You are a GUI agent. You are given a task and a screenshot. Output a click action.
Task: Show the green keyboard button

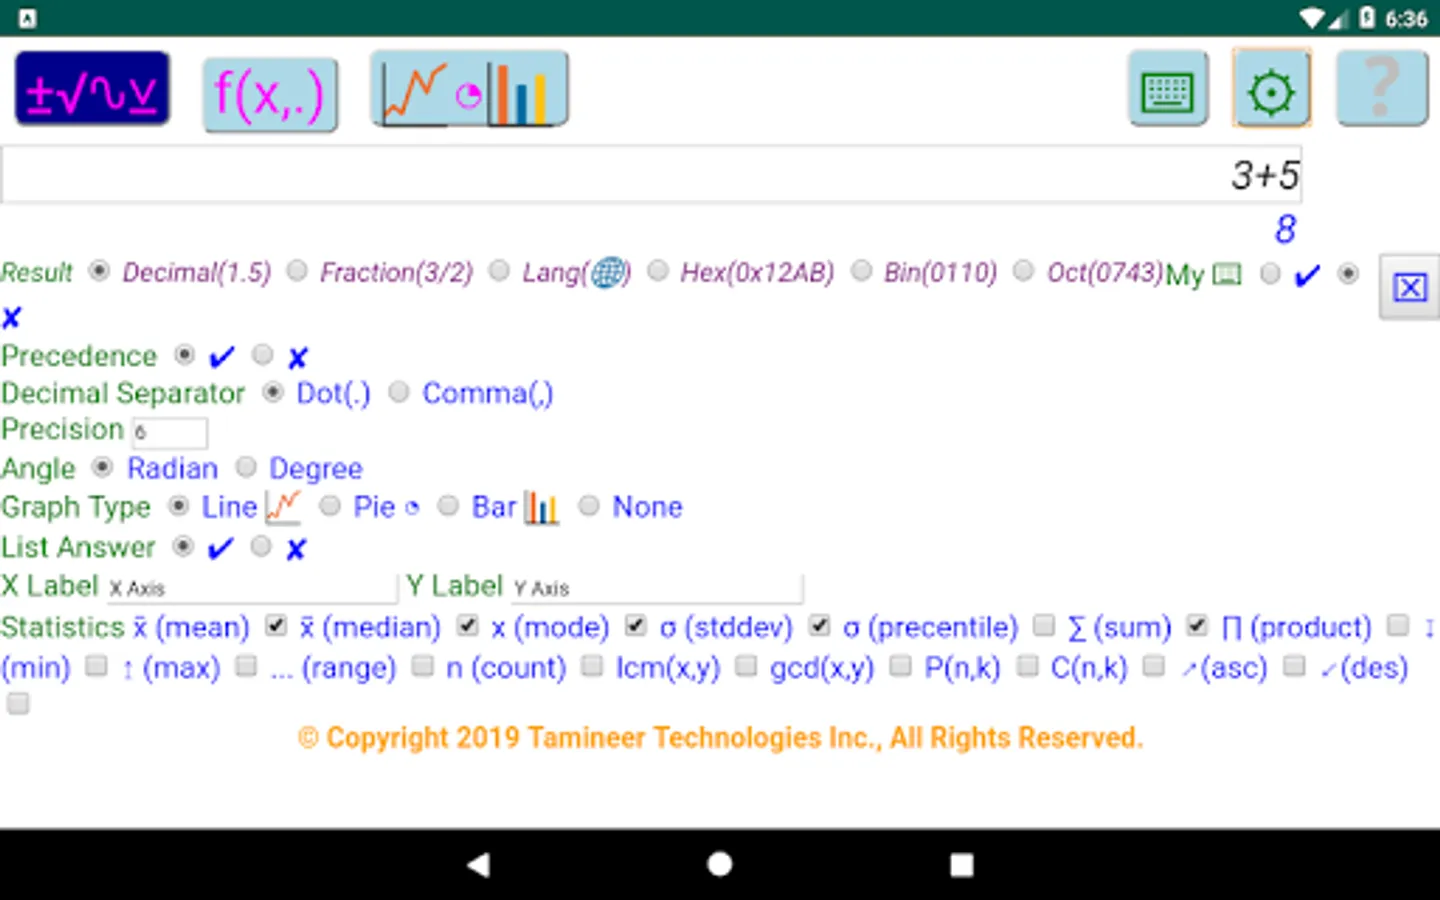(x=1168, y=89)
